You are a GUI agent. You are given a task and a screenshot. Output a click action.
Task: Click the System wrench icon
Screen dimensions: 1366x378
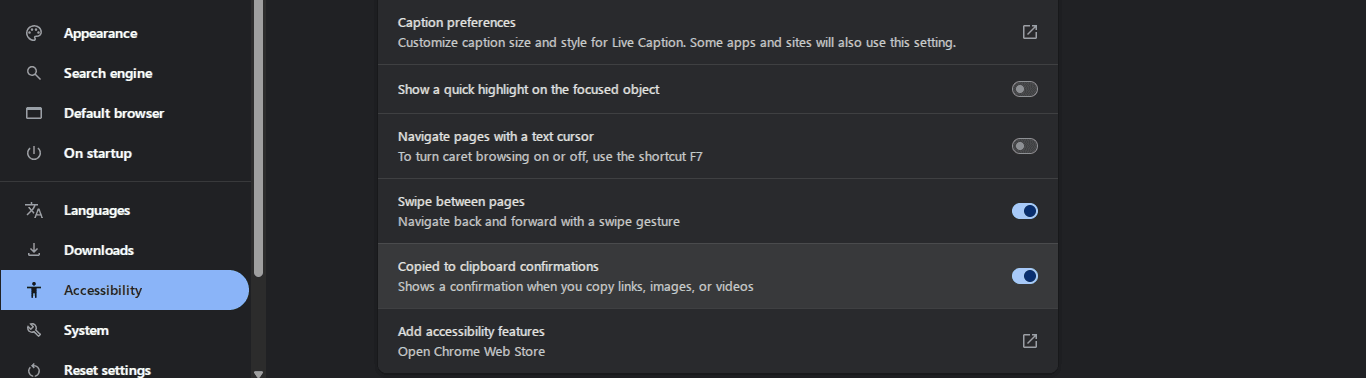34,330
